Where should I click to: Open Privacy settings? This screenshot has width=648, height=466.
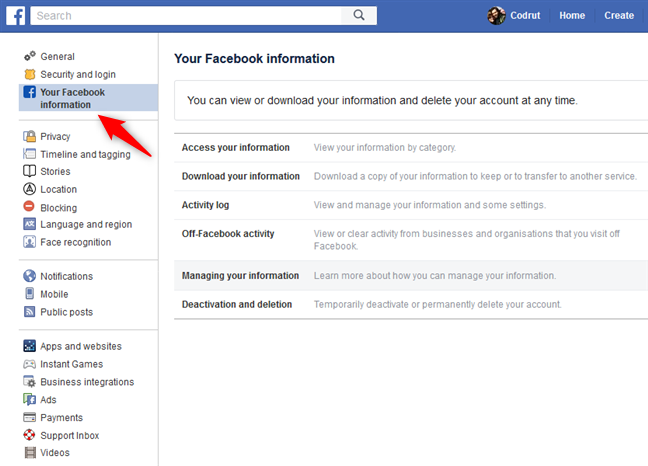coord(55,136)
